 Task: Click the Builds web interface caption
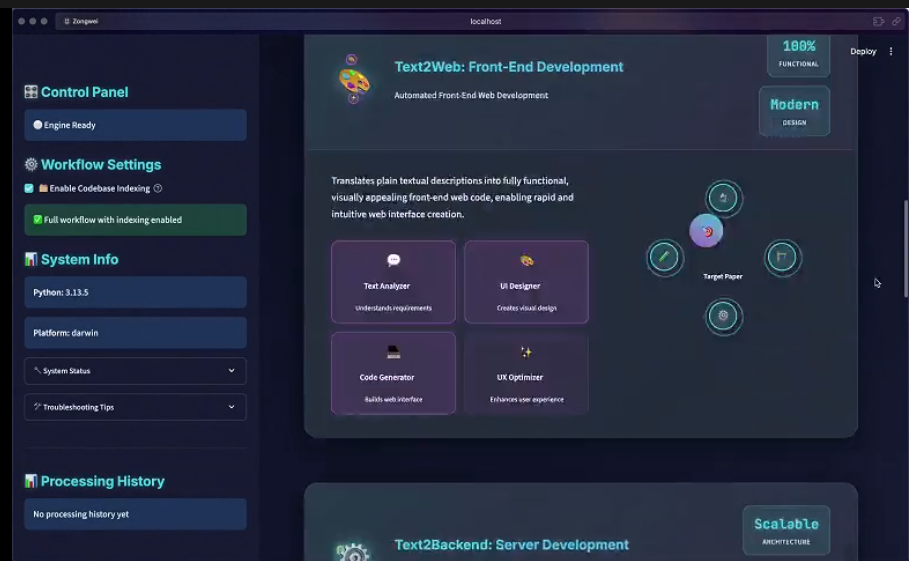(x=394, y=399)
